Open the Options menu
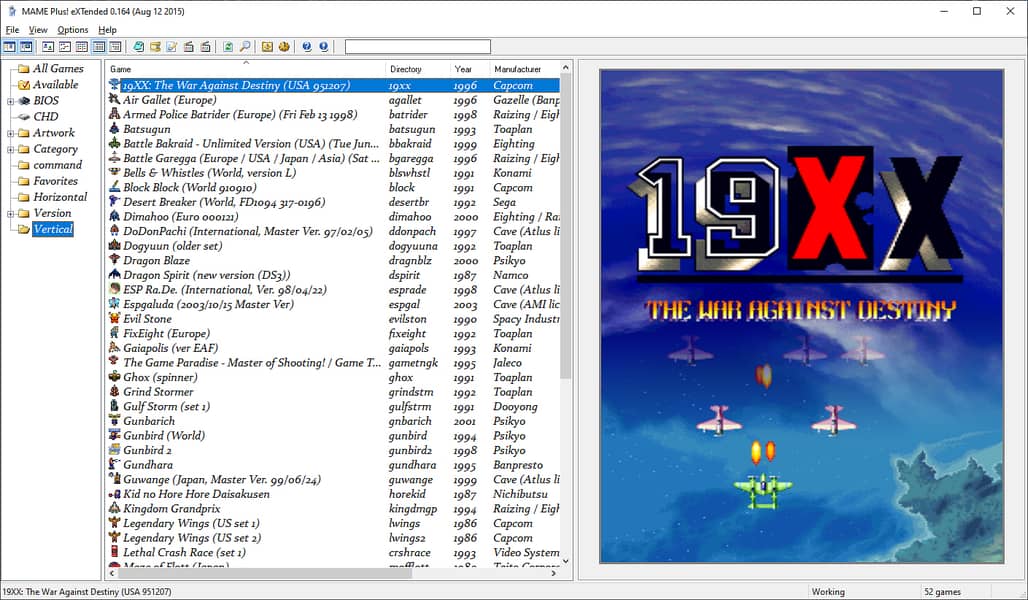 [x=73, y=30]
